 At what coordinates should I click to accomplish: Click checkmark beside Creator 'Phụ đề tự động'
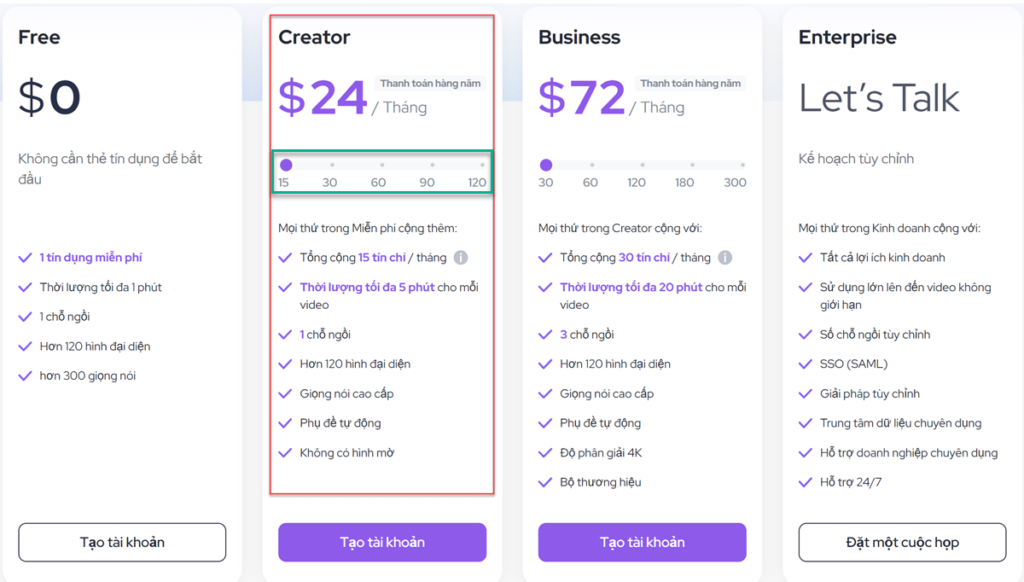[x=285, y=423]
